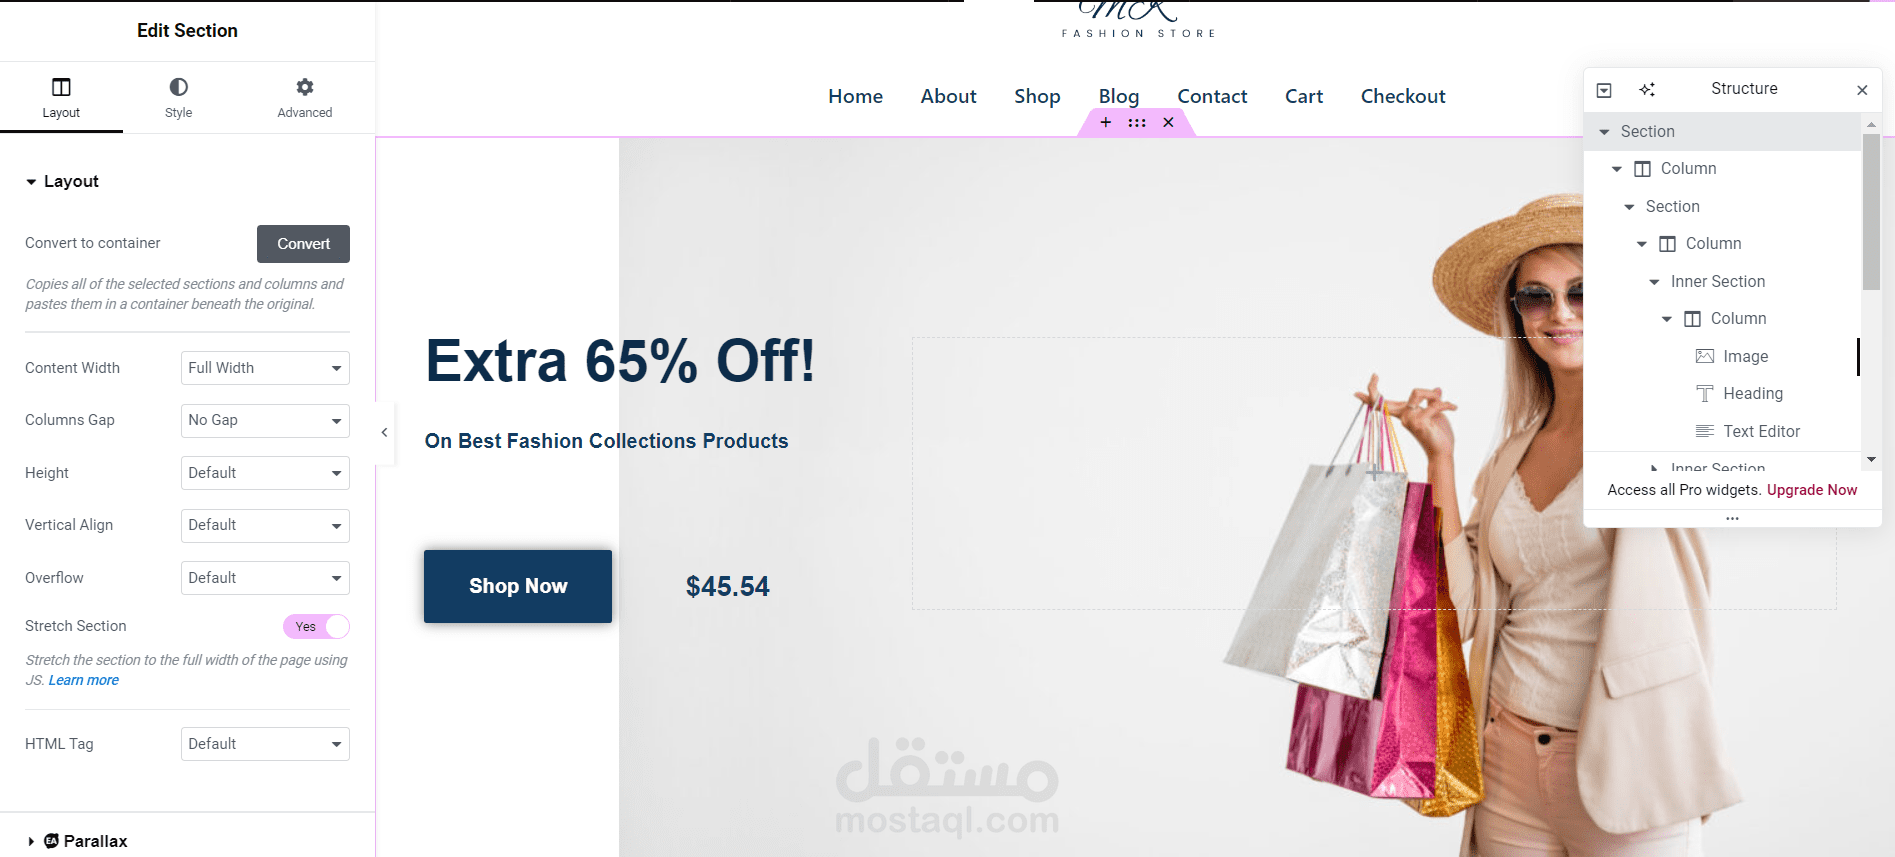Click the add section plus icon

click(1105, 122)
